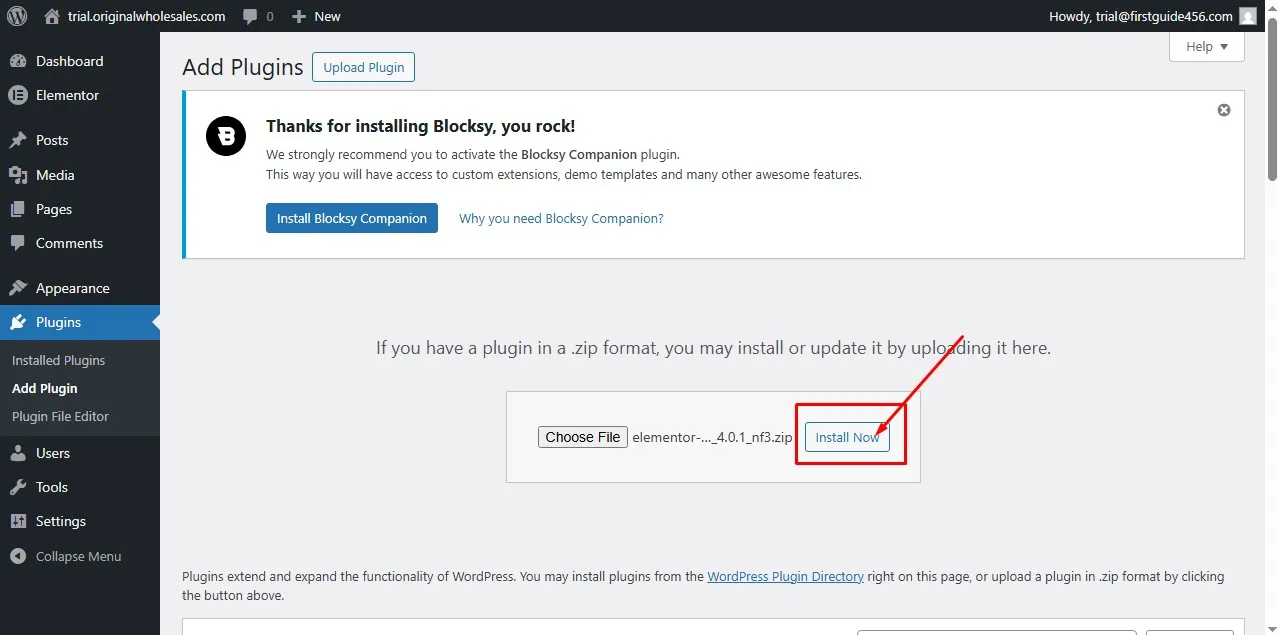This screenshot has height=635, width=1279.
Task: Click the Plugins plug icon
Action: (x=20, y=322)
